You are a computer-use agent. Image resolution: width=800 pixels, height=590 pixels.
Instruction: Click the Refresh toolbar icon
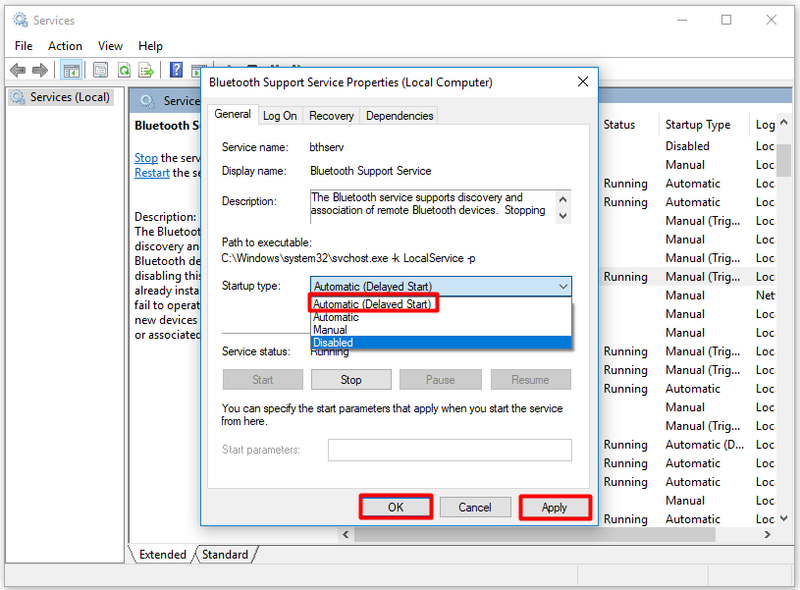pyautogui.click(x=124, y=70)
